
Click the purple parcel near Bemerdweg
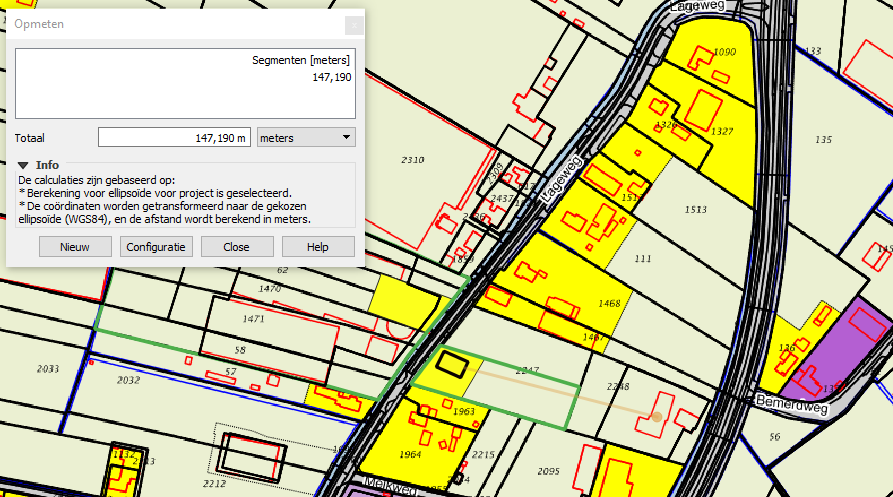click(837, 350)
